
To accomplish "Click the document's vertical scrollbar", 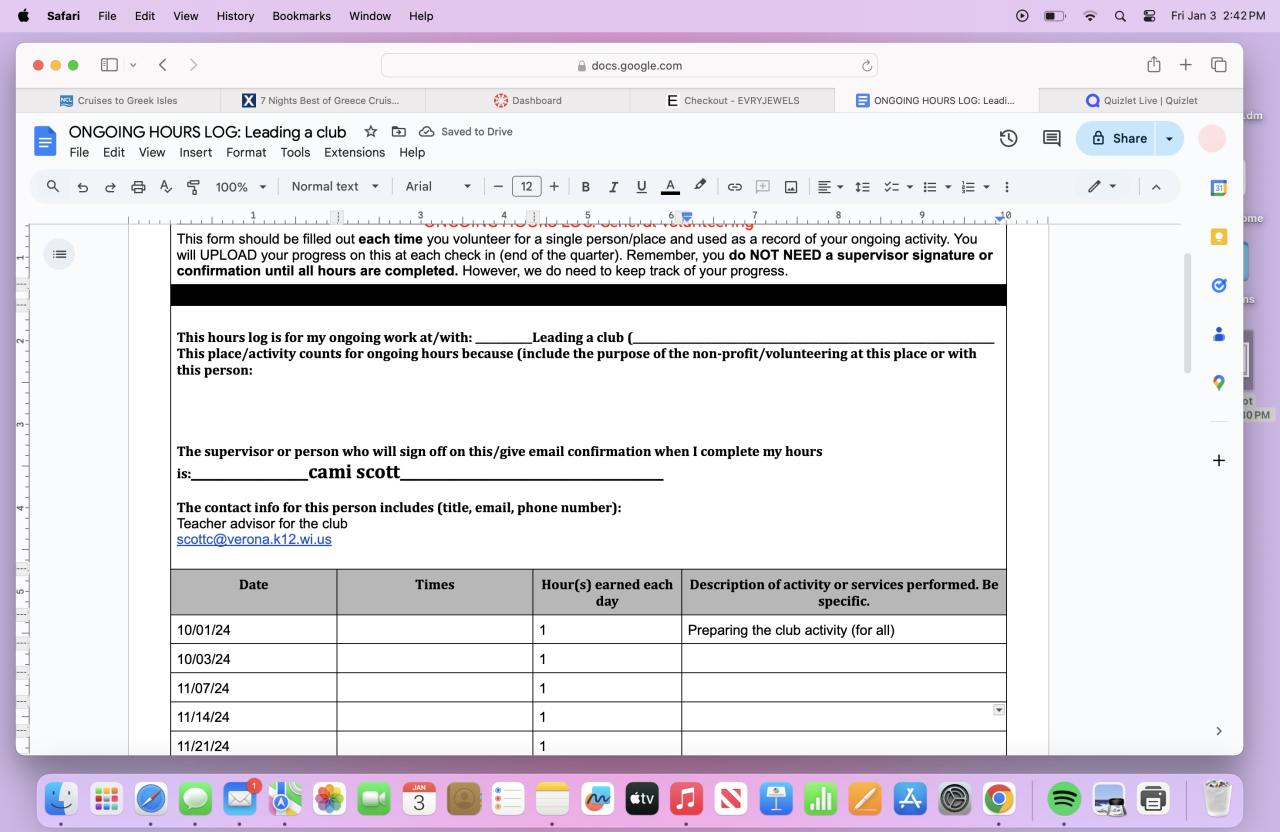I will (x=1187, y=313).
